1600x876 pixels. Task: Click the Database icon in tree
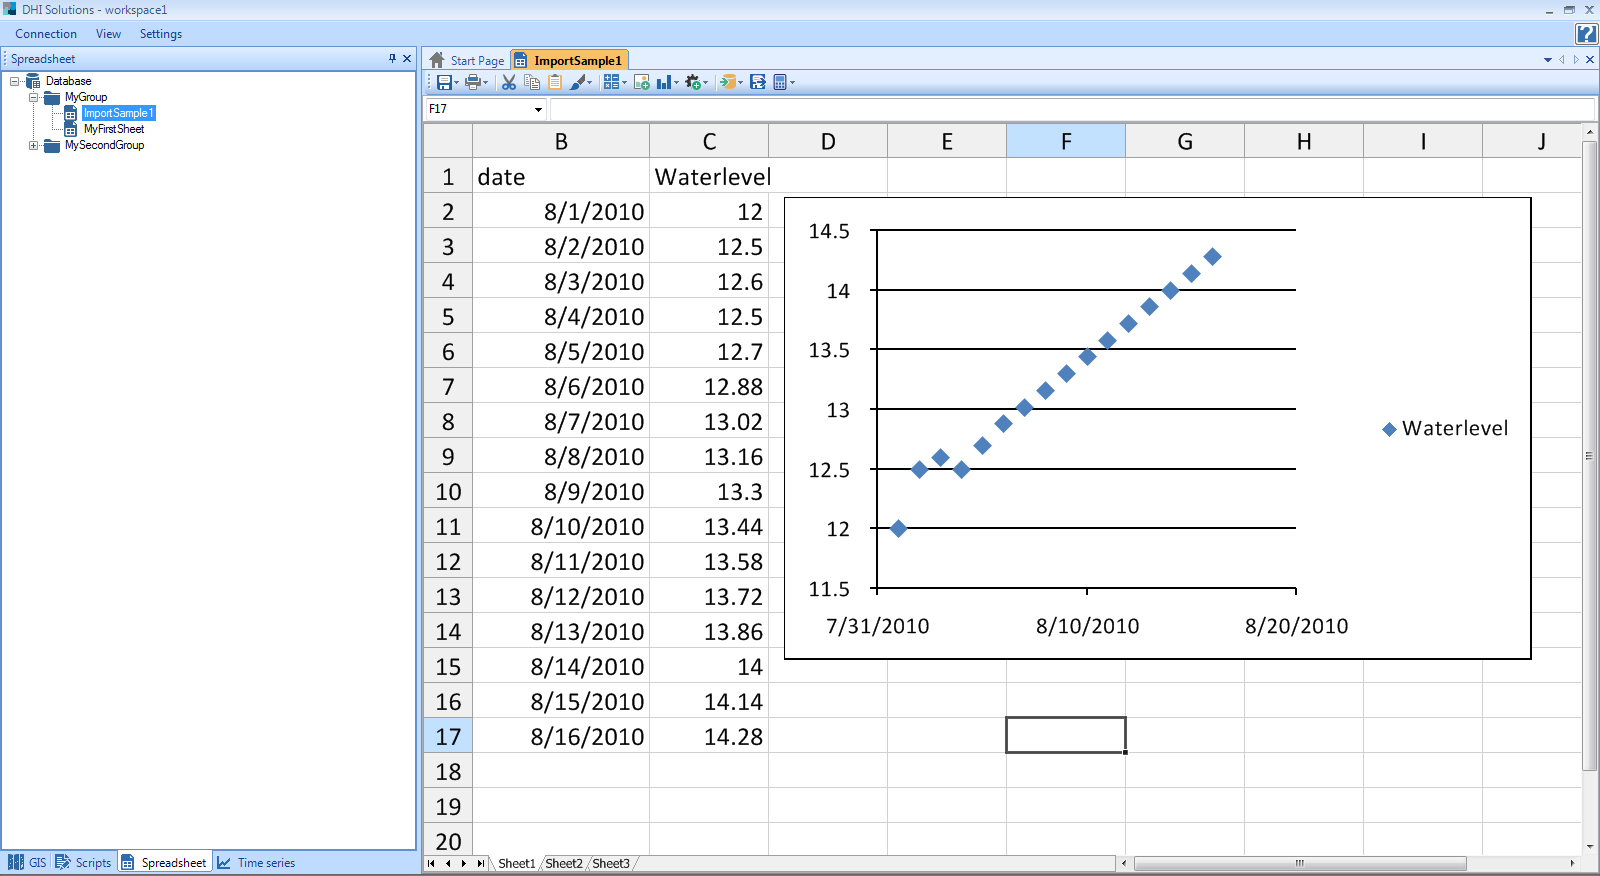pyautogui.click(x=33, y=81)
